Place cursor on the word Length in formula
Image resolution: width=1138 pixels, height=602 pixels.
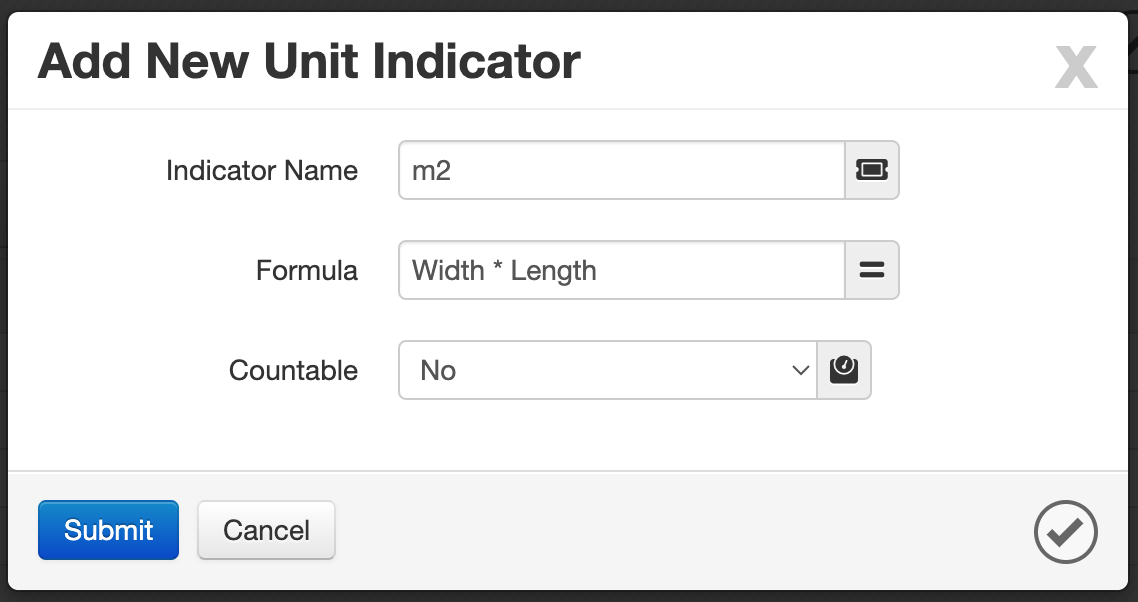coord(553,271)
